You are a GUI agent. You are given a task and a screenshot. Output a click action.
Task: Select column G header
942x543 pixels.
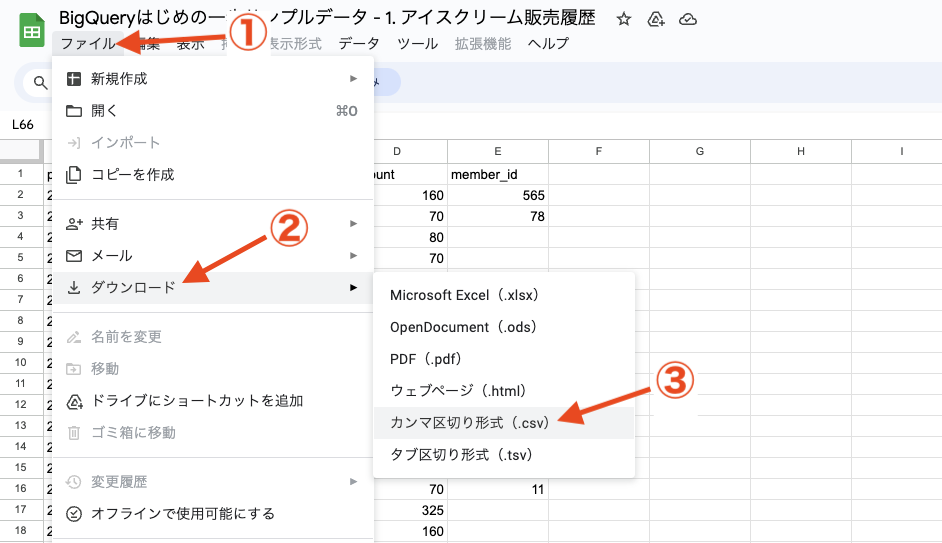tap(700, 151)
